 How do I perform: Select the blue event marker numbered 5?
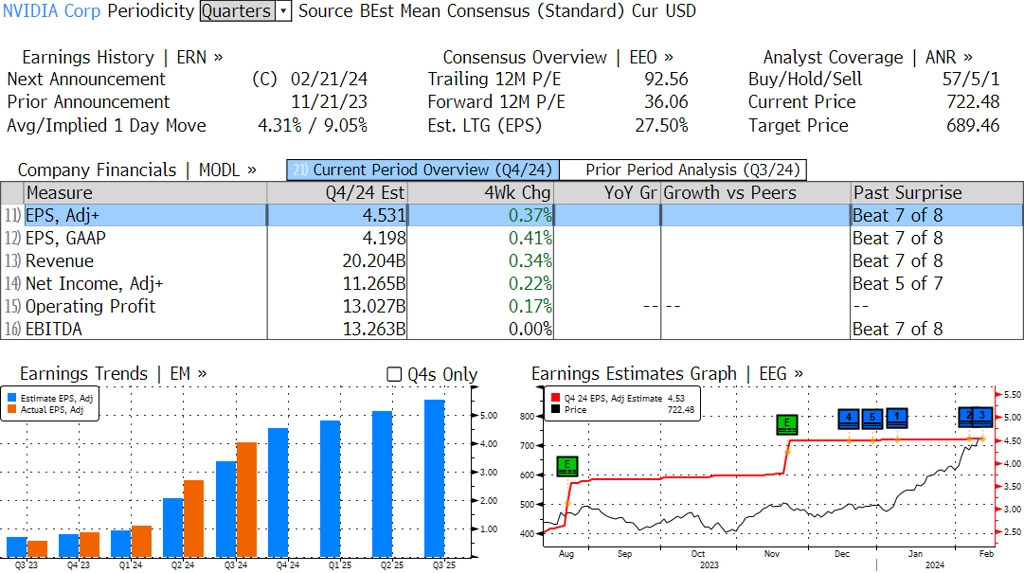(872, 418)
